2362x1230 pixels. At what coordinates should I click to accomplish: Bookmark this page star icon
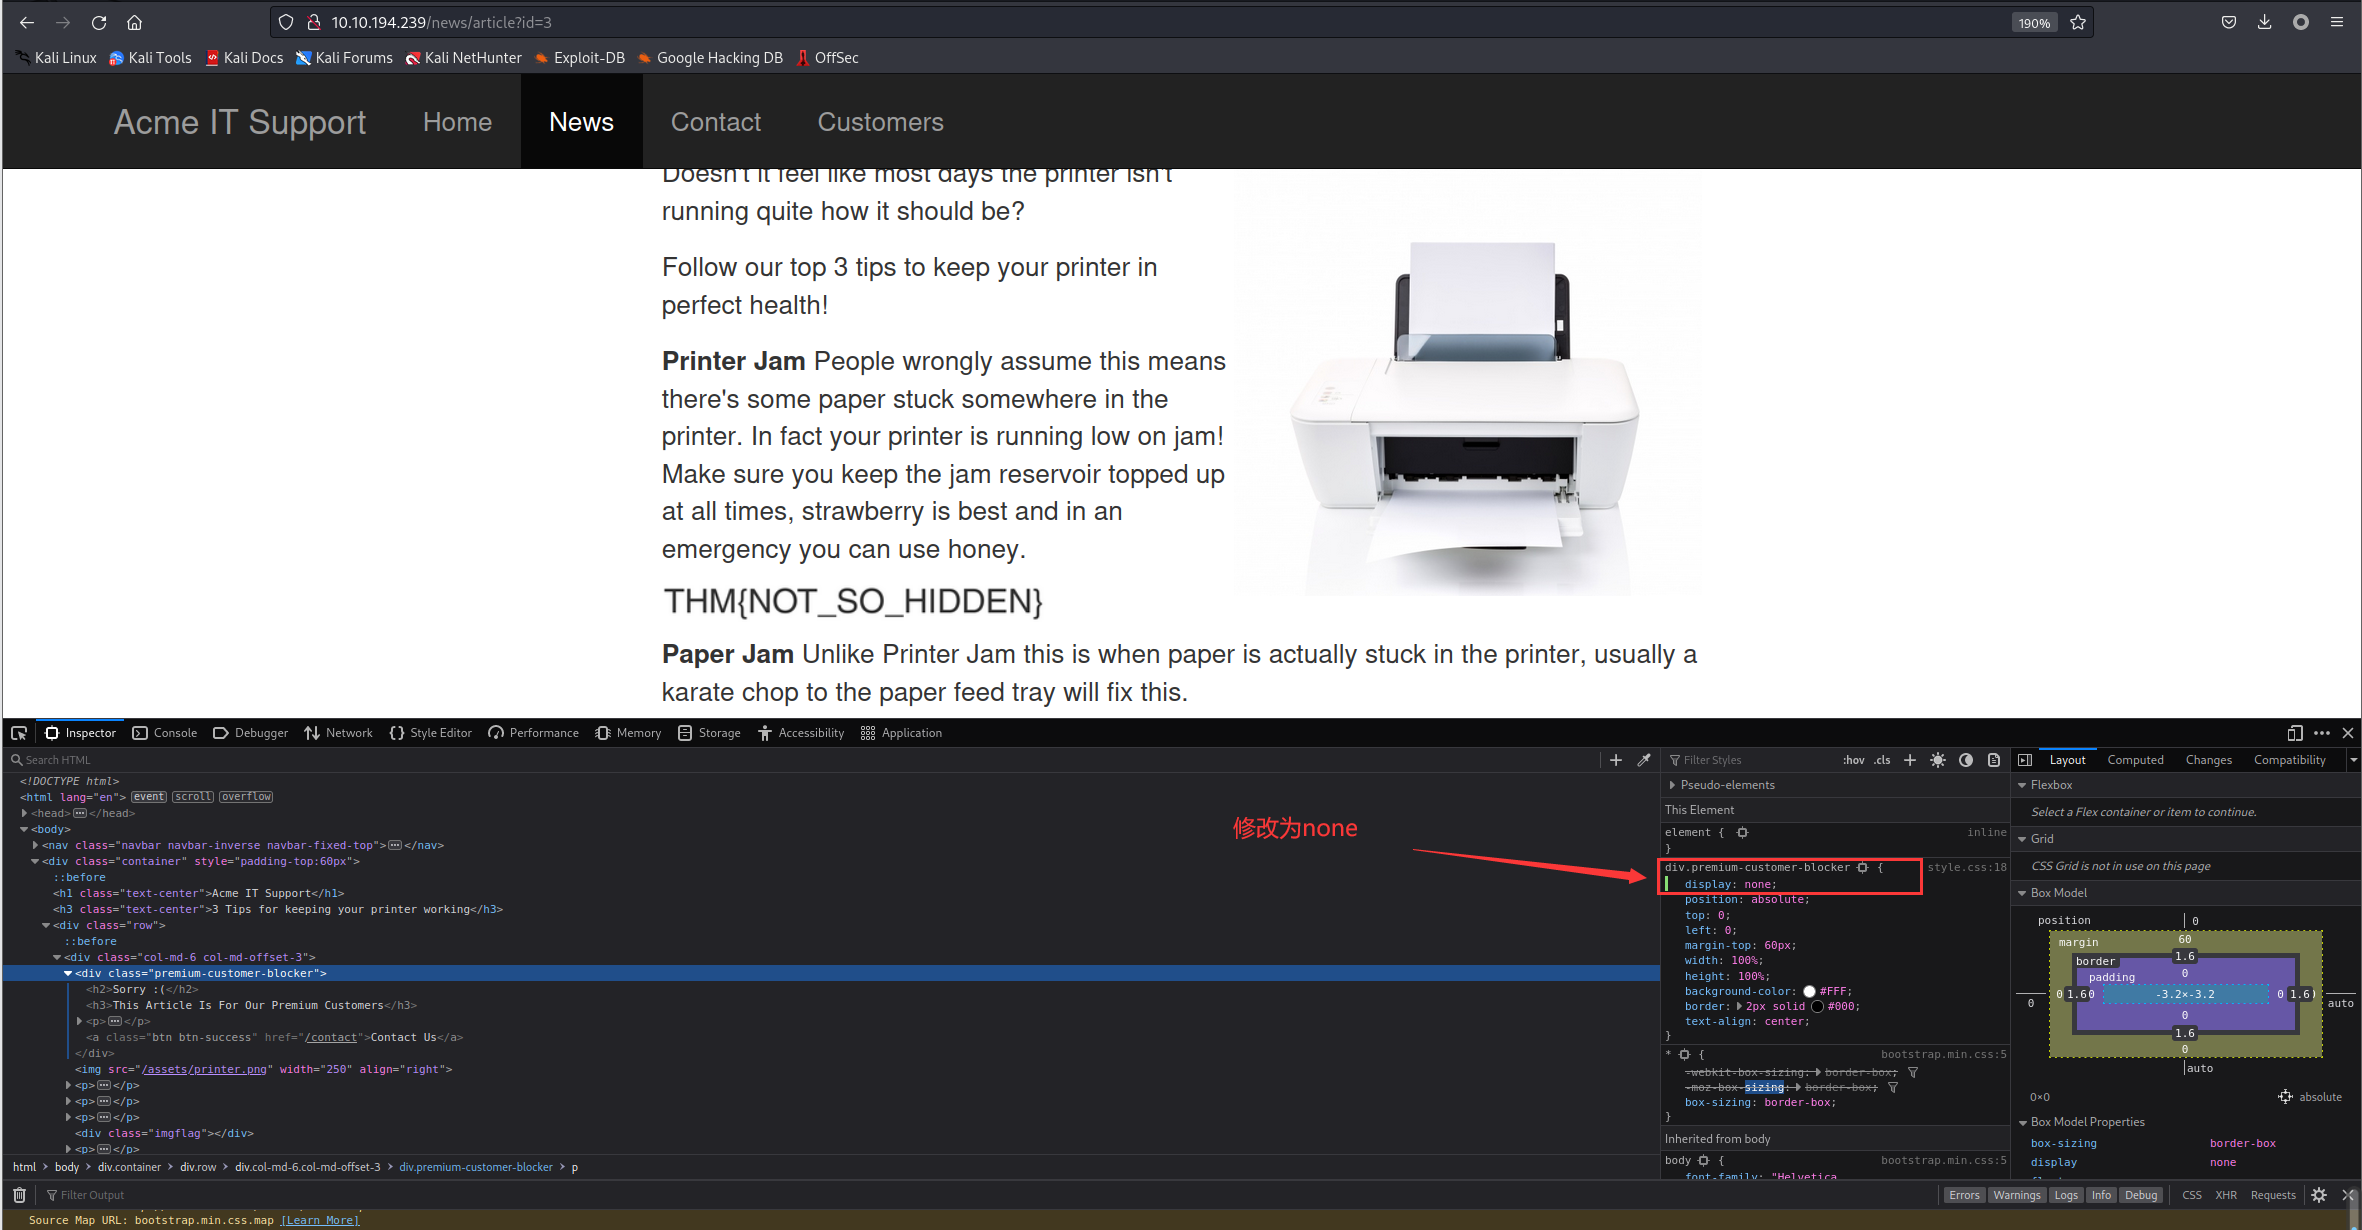(x=2078, y=22)
